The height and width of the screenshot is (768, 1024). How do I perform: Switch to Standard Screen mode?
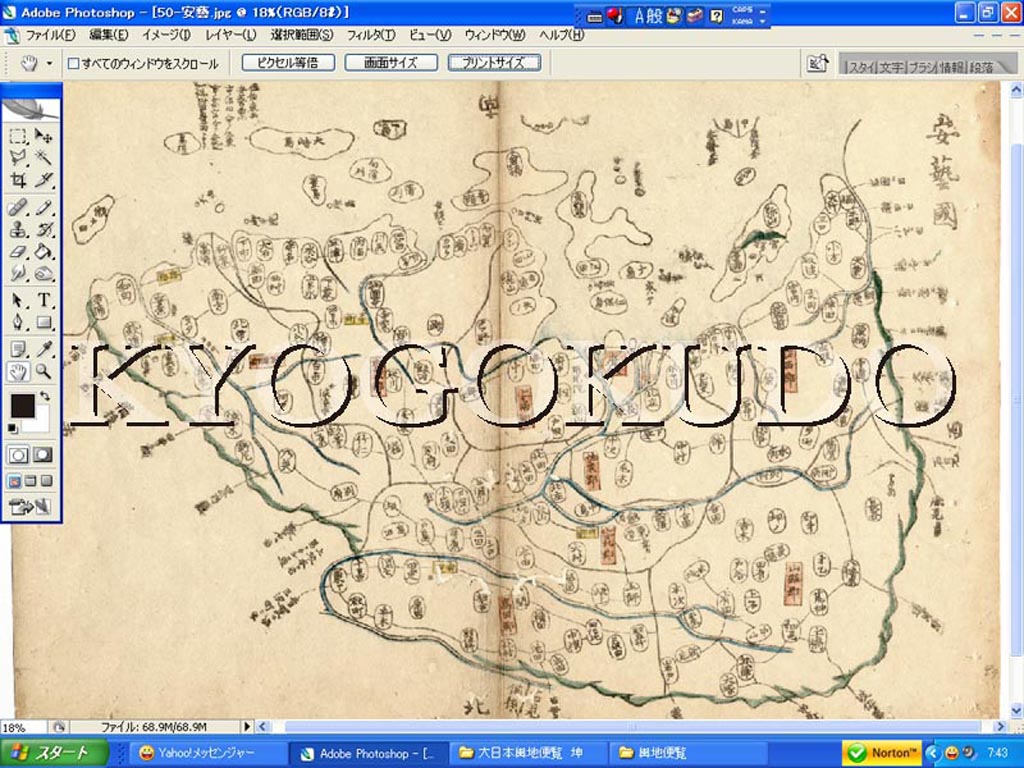click(14, 482)
